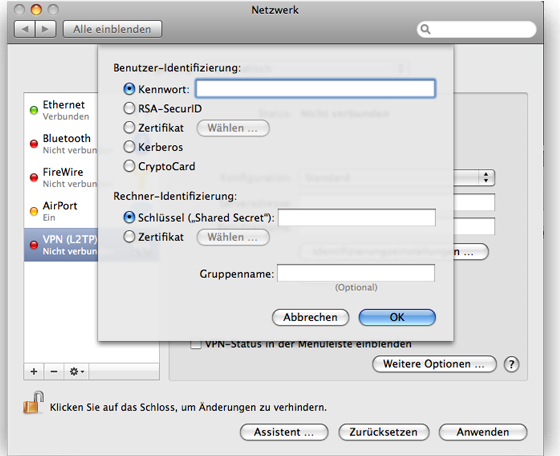Confirm dialog with OK button
This screenshot has width=560, height=456.
397,317
